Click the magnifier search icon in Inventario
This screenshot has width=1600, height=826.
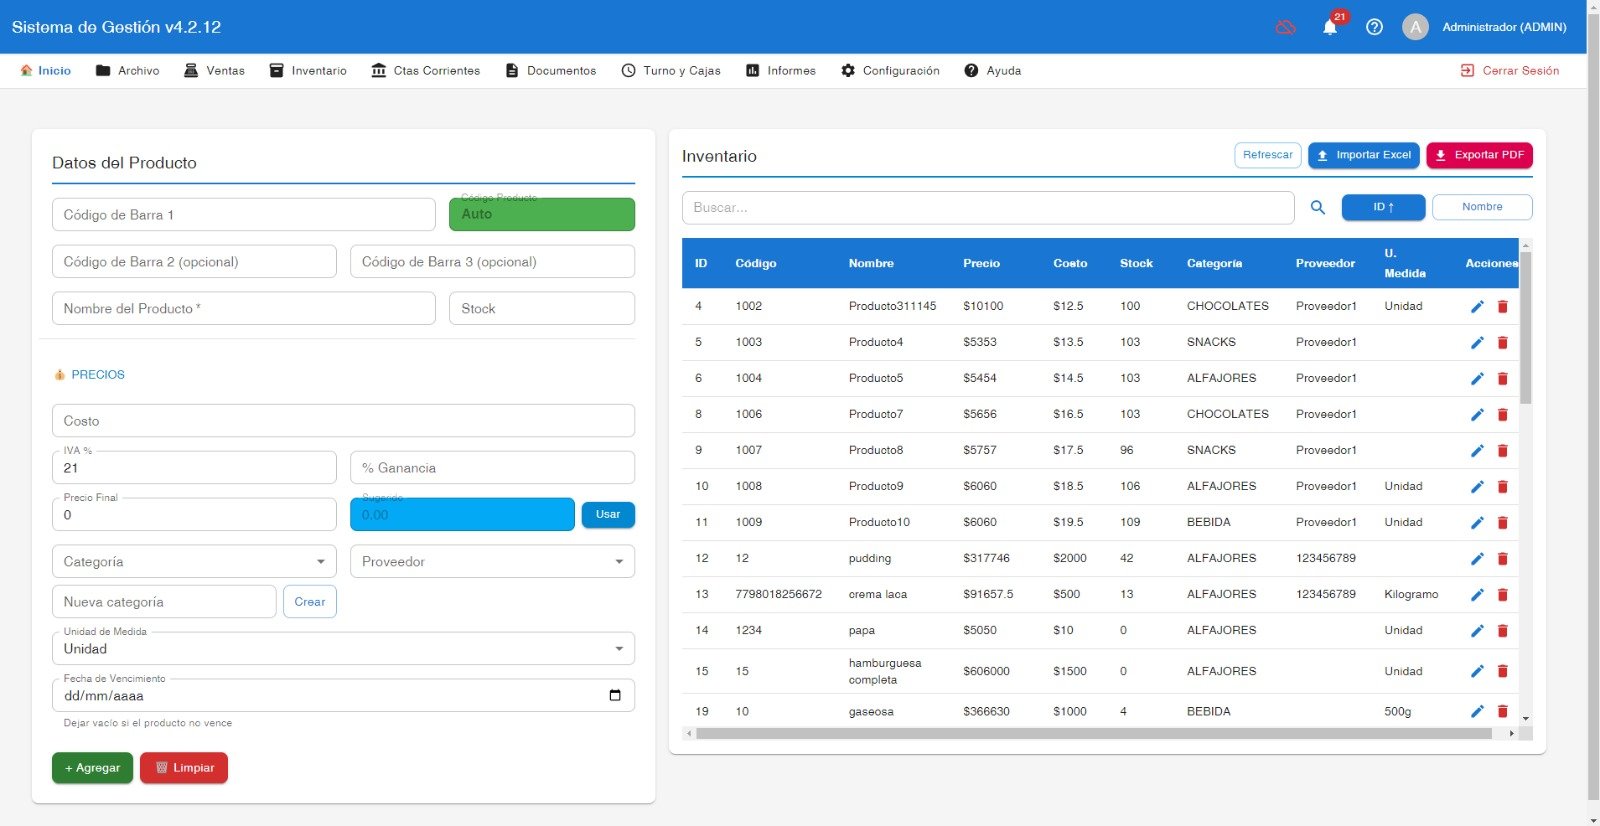[1318, 207]
